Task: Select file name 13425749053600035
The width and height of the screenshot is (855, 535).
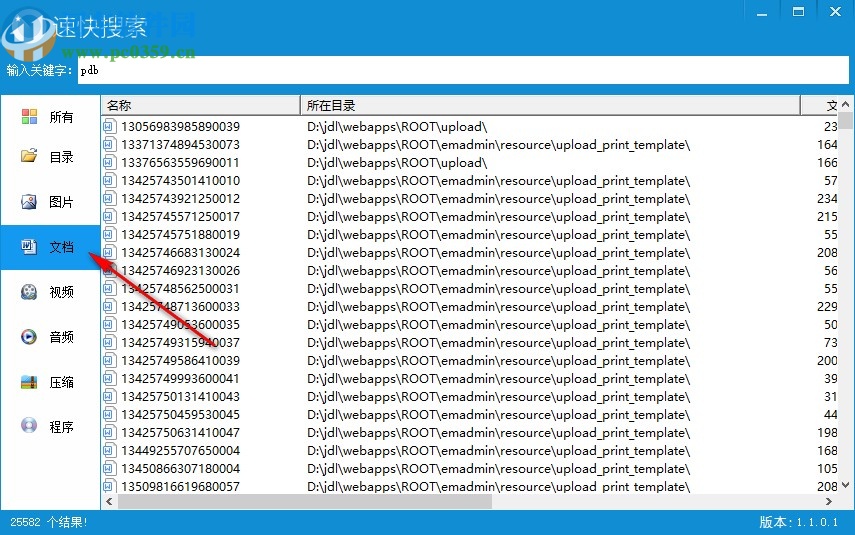Action: point(180,324)
